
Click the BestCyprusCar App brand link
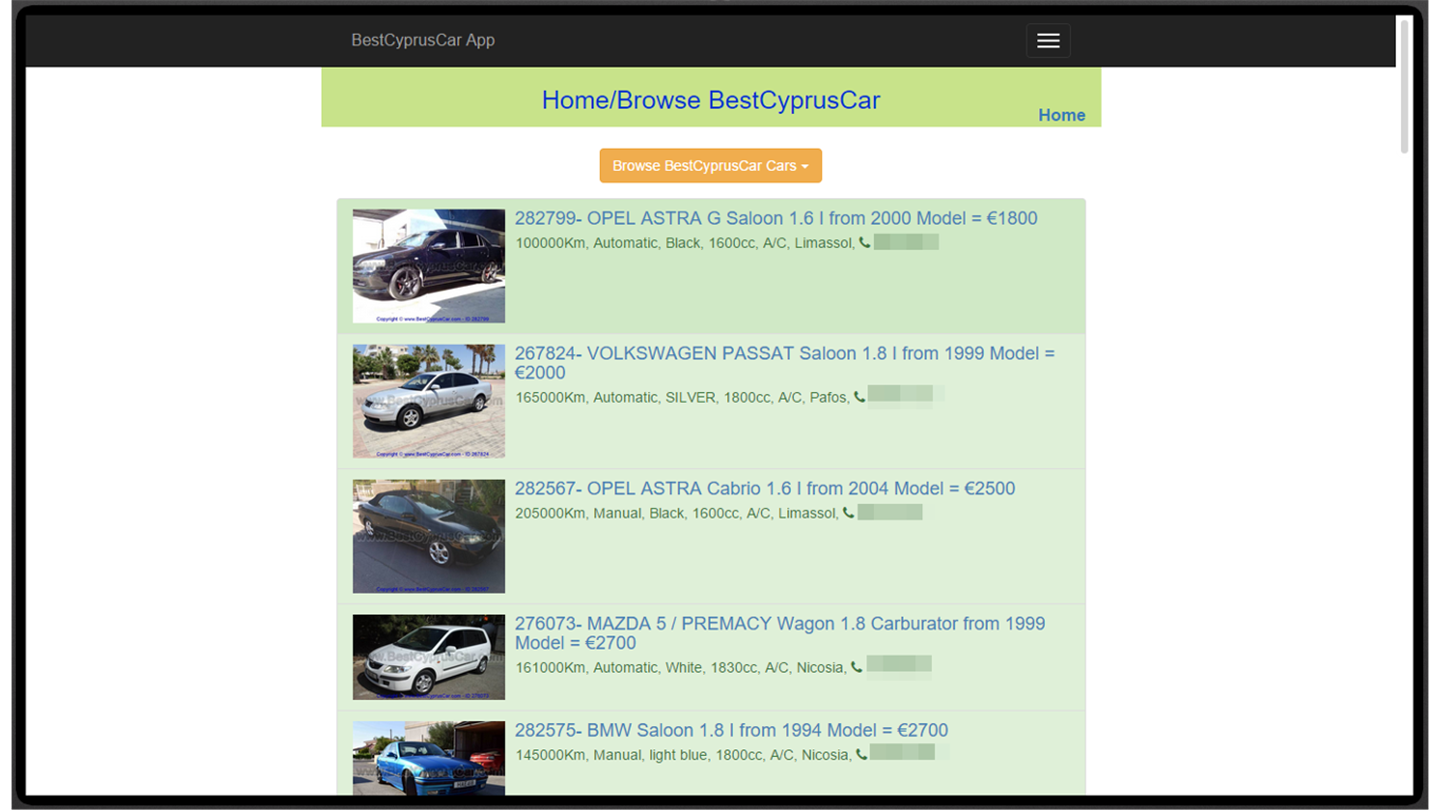(x=423, y=41)
